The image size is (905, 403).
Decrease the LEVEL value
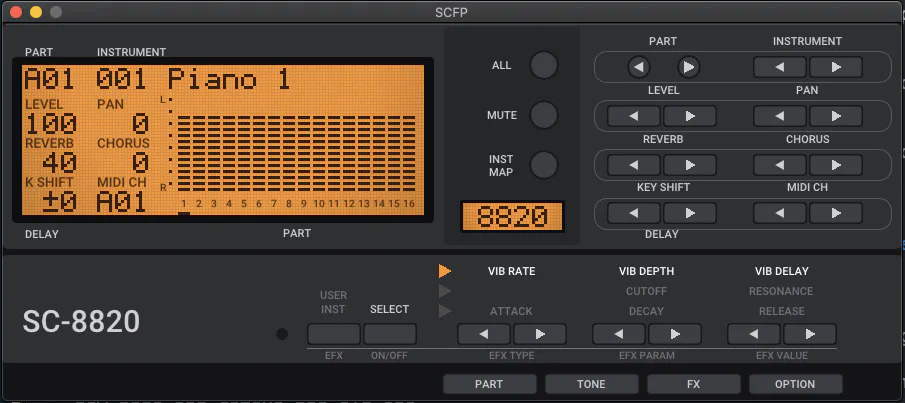click(x=634, y=116)
